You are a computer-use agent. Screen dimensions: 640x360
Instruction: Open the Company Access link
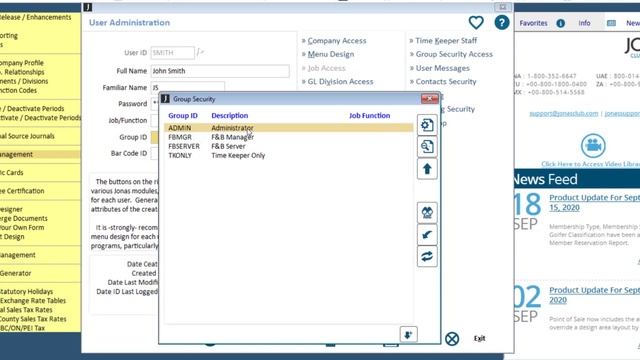(x=337, y=41)
